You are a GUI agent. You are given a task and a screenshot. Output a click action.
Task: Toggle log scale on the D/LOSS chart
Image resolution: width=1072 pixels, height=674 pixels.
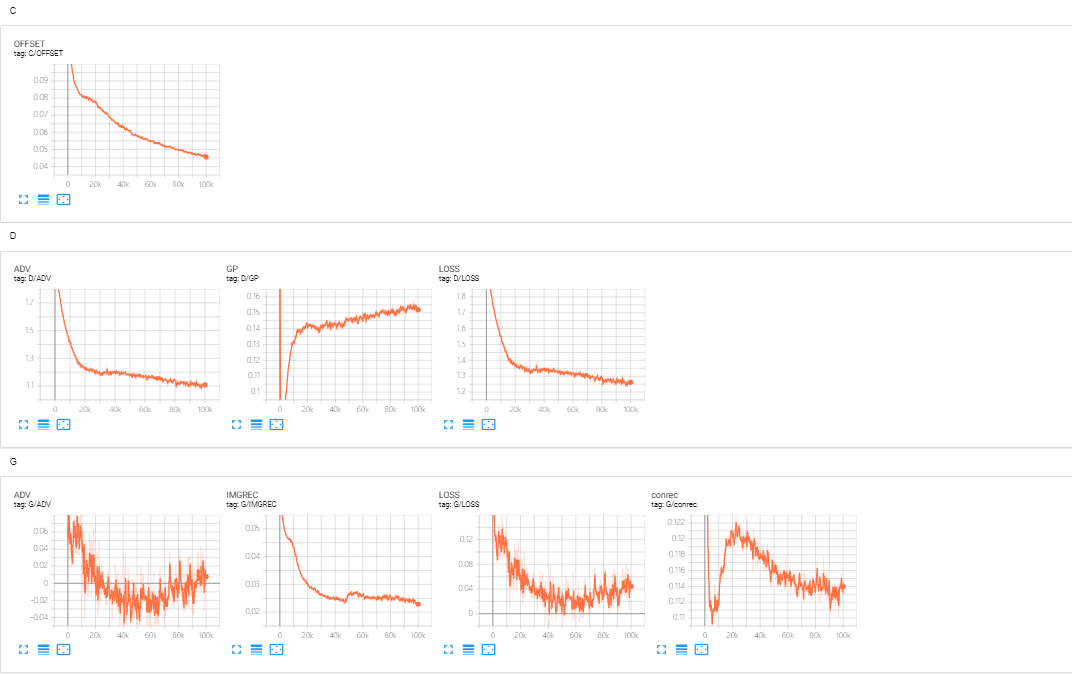468,424
